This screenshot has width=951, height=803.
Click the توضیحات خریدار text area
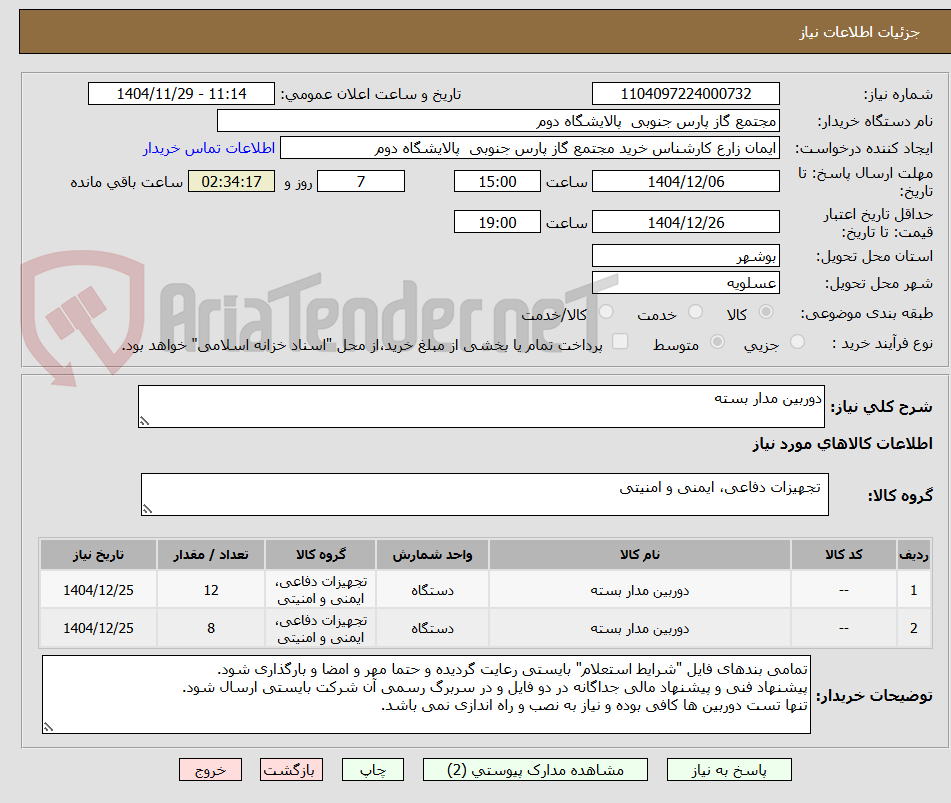click(426, 694)
